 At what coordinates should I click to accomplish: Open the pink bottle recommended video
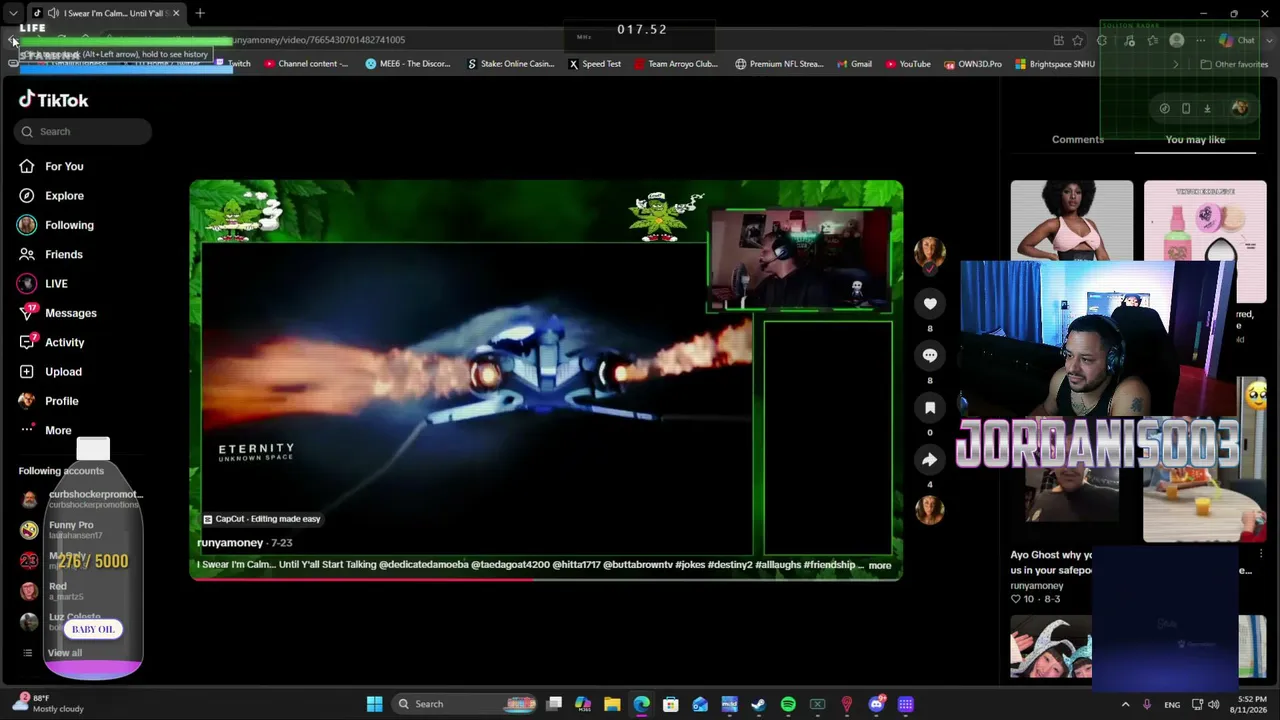[x=1205, y=221]
